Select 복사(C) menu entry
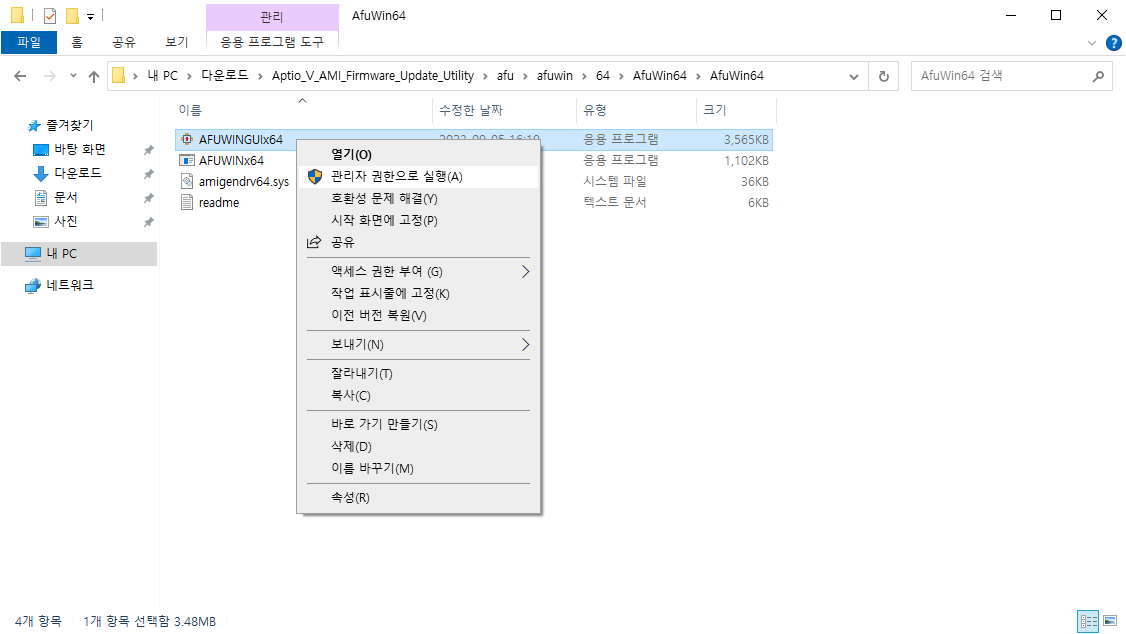The width and height of the screenshot is (1126, 634). pos(419,396)
